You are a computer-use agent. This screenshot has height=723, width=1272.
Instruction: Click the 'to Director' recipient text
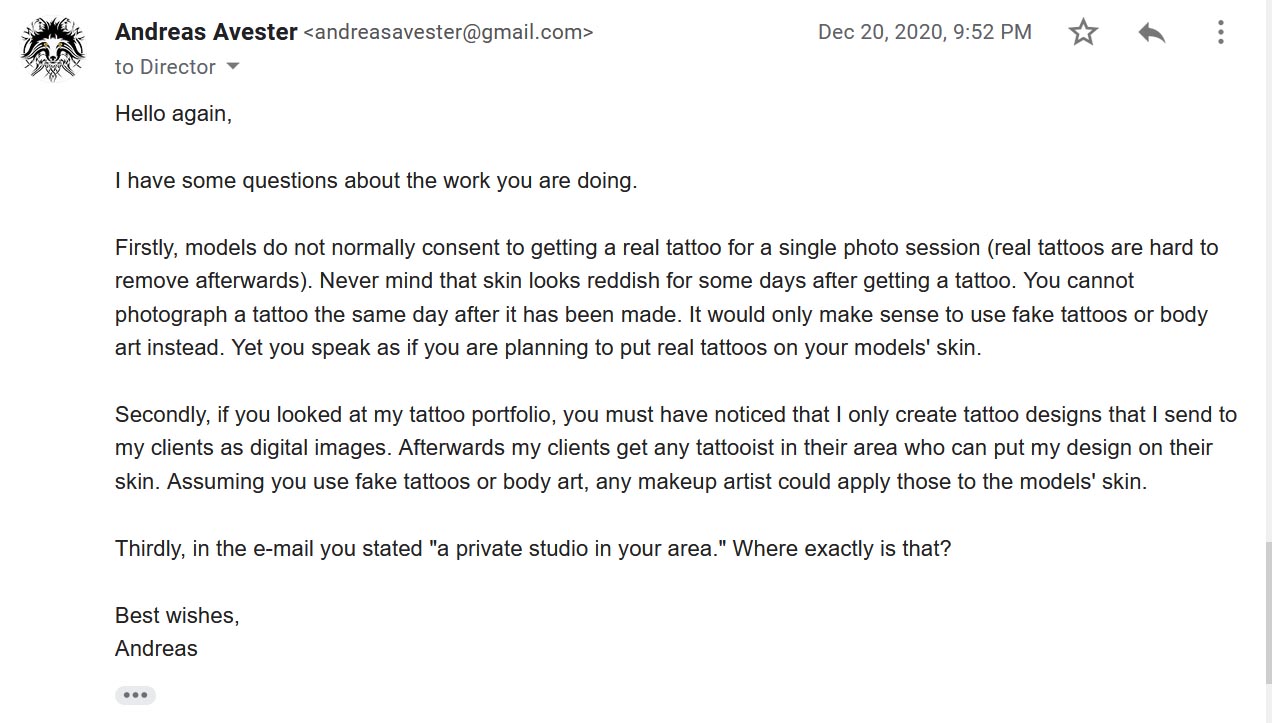(165, 67)
